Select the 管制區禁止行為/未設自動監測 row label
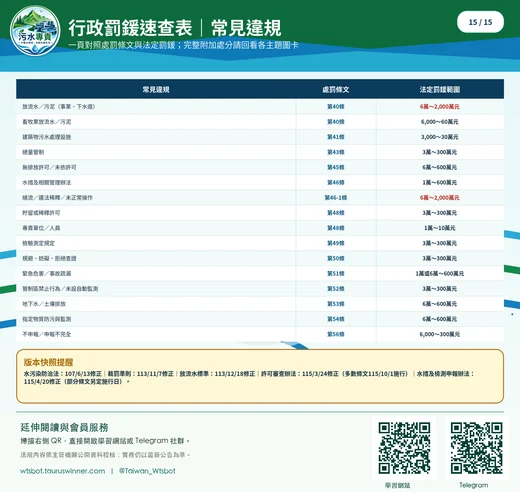 [60, 289]
